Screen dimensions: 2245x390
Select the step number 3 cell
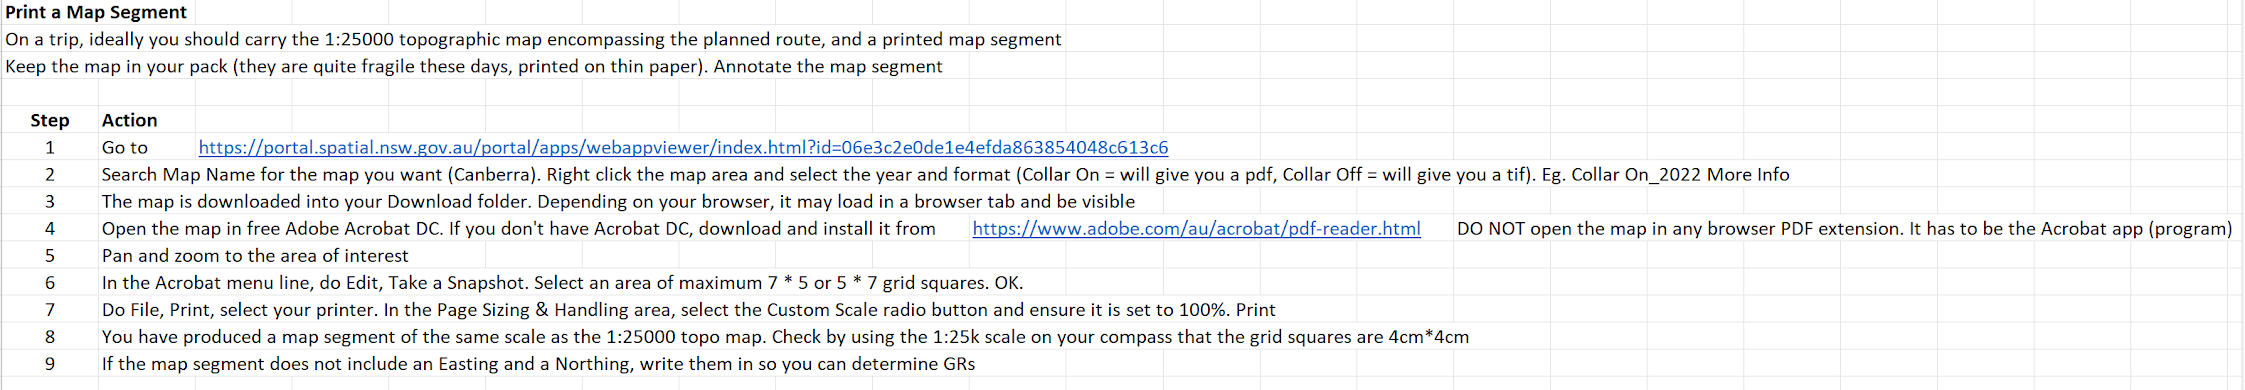click(50, 201)
